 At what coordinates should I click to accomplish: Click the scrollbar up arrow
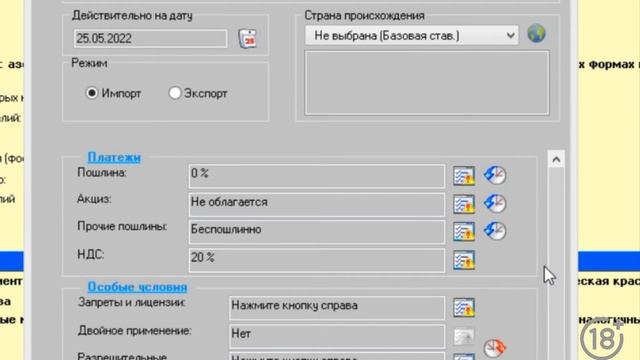pyautogui.click(x=556, y=160)
